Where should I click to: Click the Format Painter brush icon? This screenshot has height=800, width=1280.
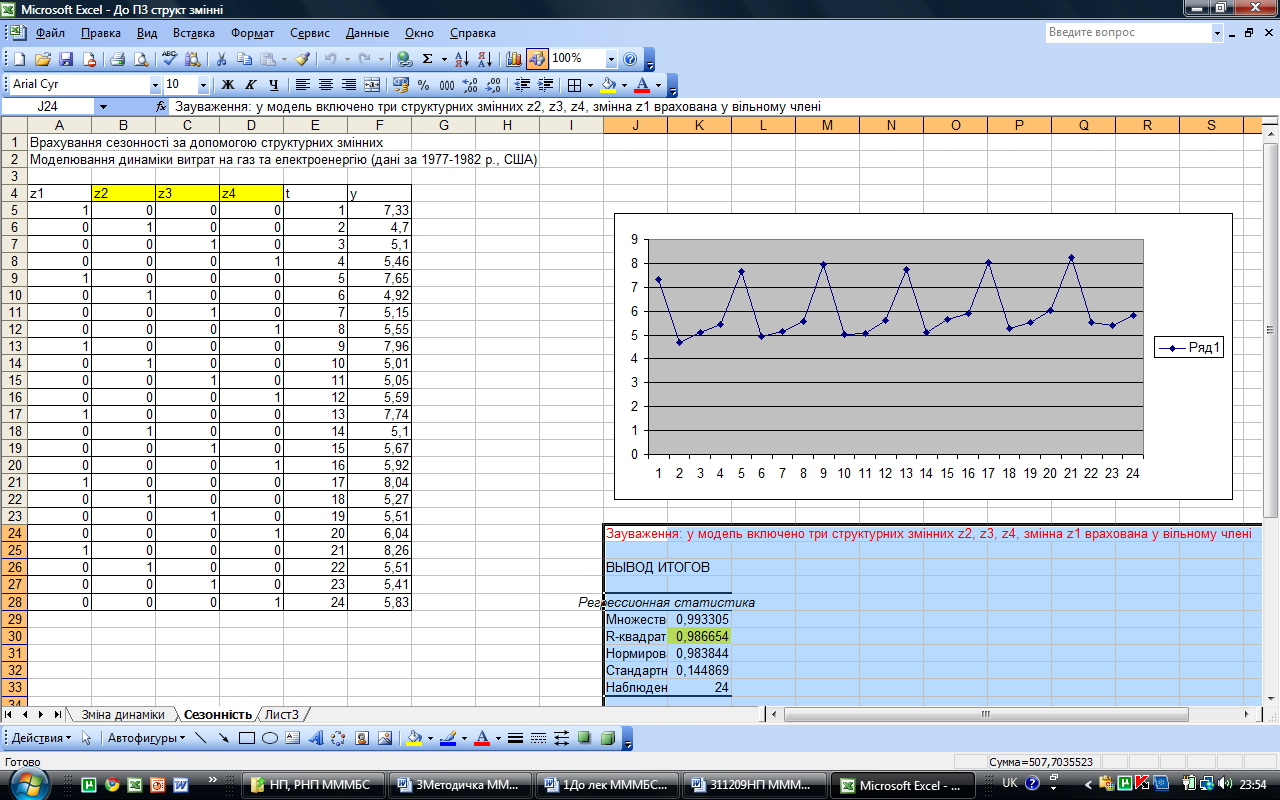(x=303, y=59)
